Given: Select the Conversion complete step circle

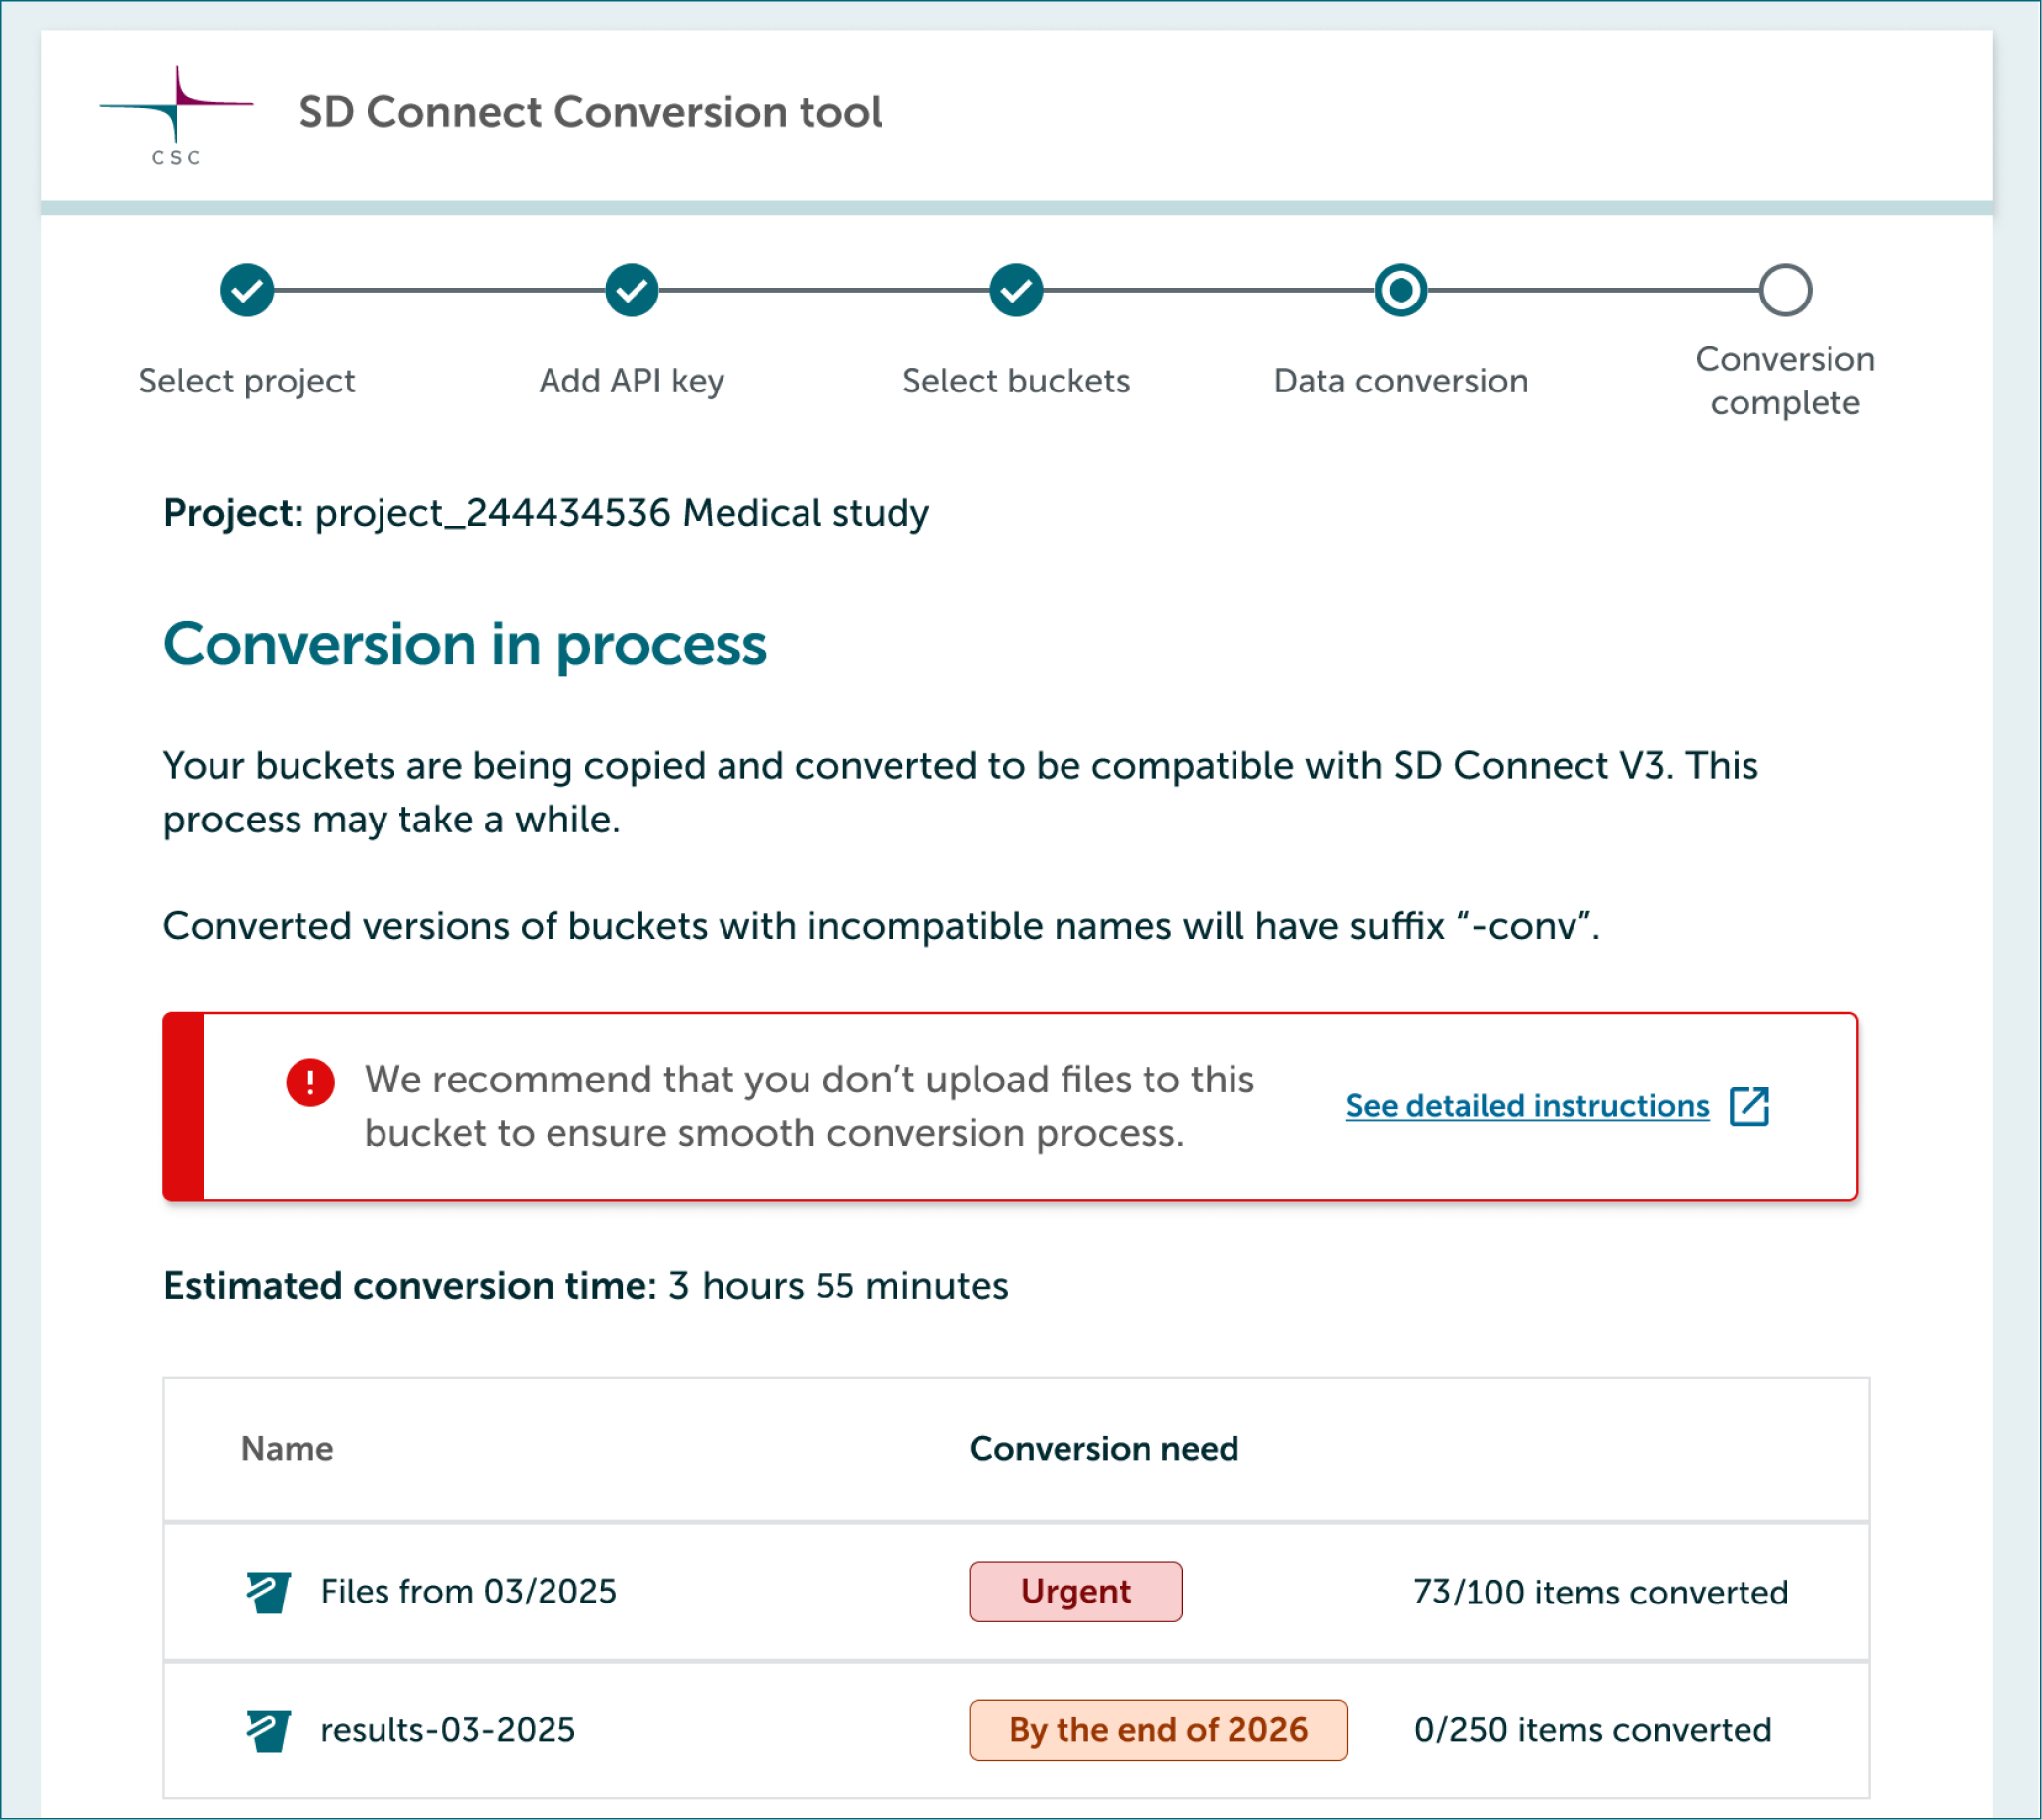Looking at the screenshot, I should point(1784,291).
